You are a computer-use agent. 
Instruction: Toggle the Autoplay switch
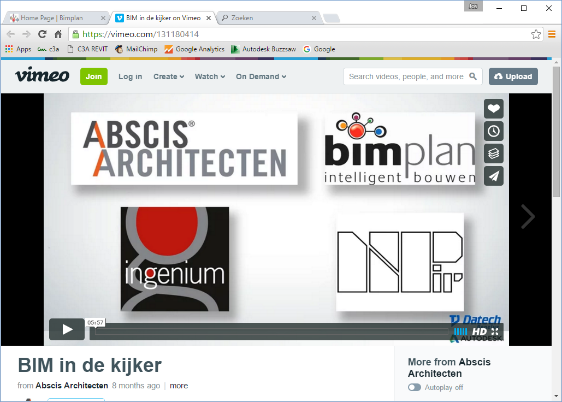pyautogui.click(x=414, y=387)
